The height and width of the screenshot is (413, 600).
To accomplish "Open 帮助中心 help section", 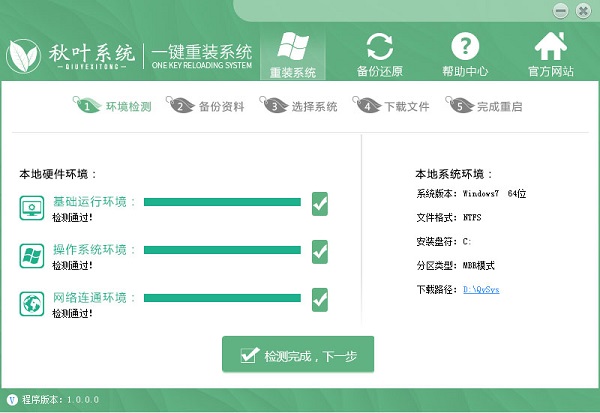I will pos(465,55).
